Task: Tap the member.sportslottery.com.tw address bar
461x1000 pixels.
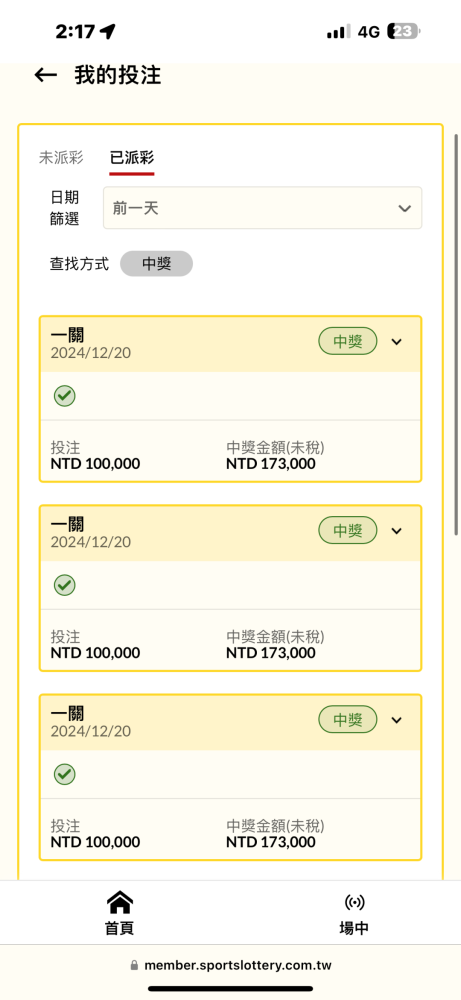Action: [x=230, y=966]
